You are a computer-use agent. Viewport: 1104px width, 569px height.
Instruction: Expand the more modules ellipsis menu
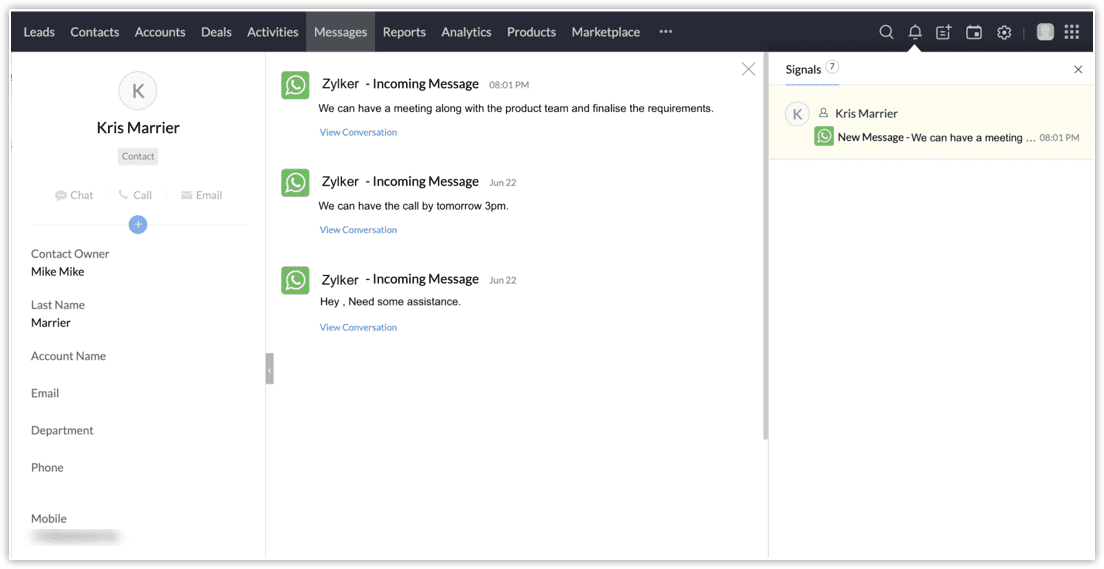666,32
